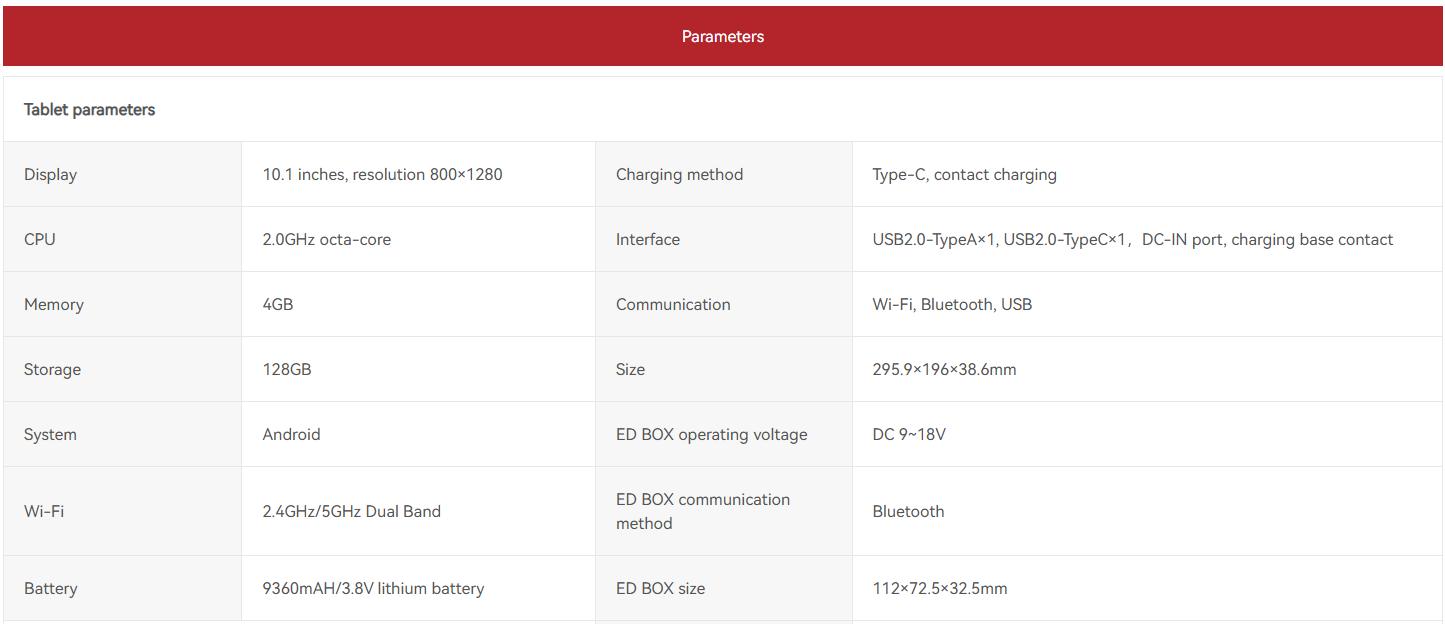1445x624 pixels.
Task: Click the red Parameters header bar
Action: (x=722, y=37)
